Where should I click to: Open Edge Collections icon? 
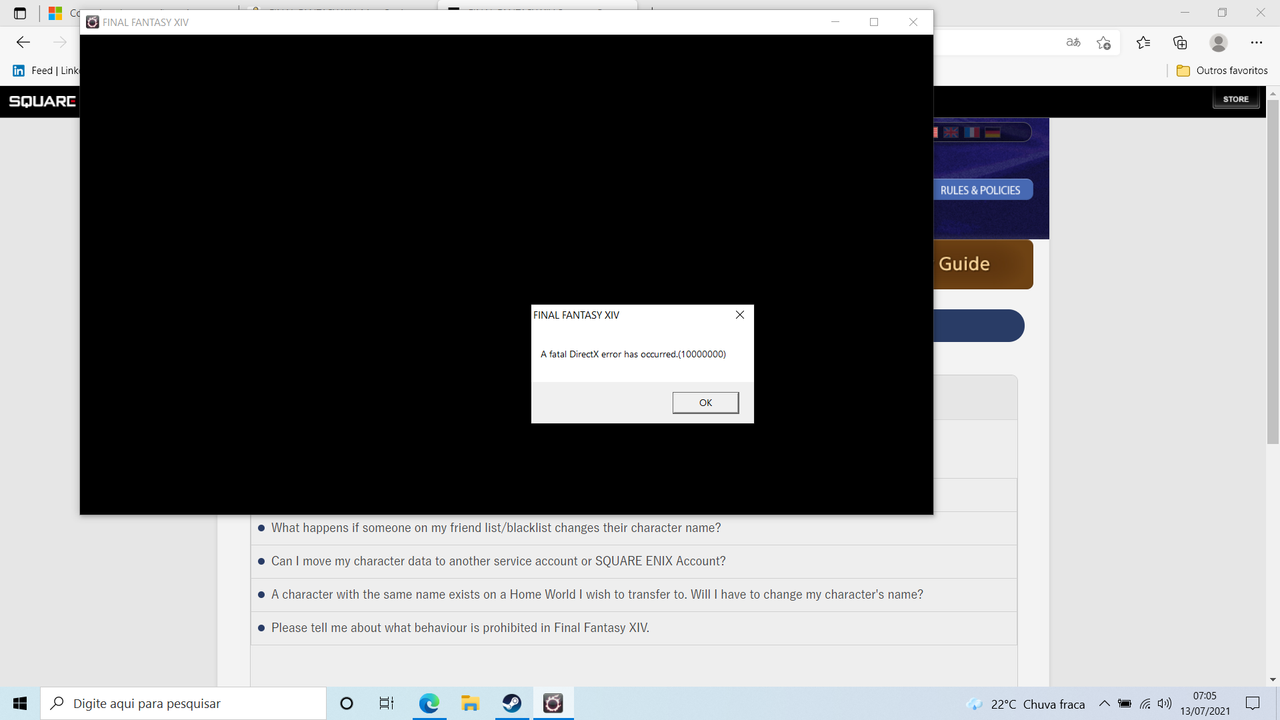1180,42
